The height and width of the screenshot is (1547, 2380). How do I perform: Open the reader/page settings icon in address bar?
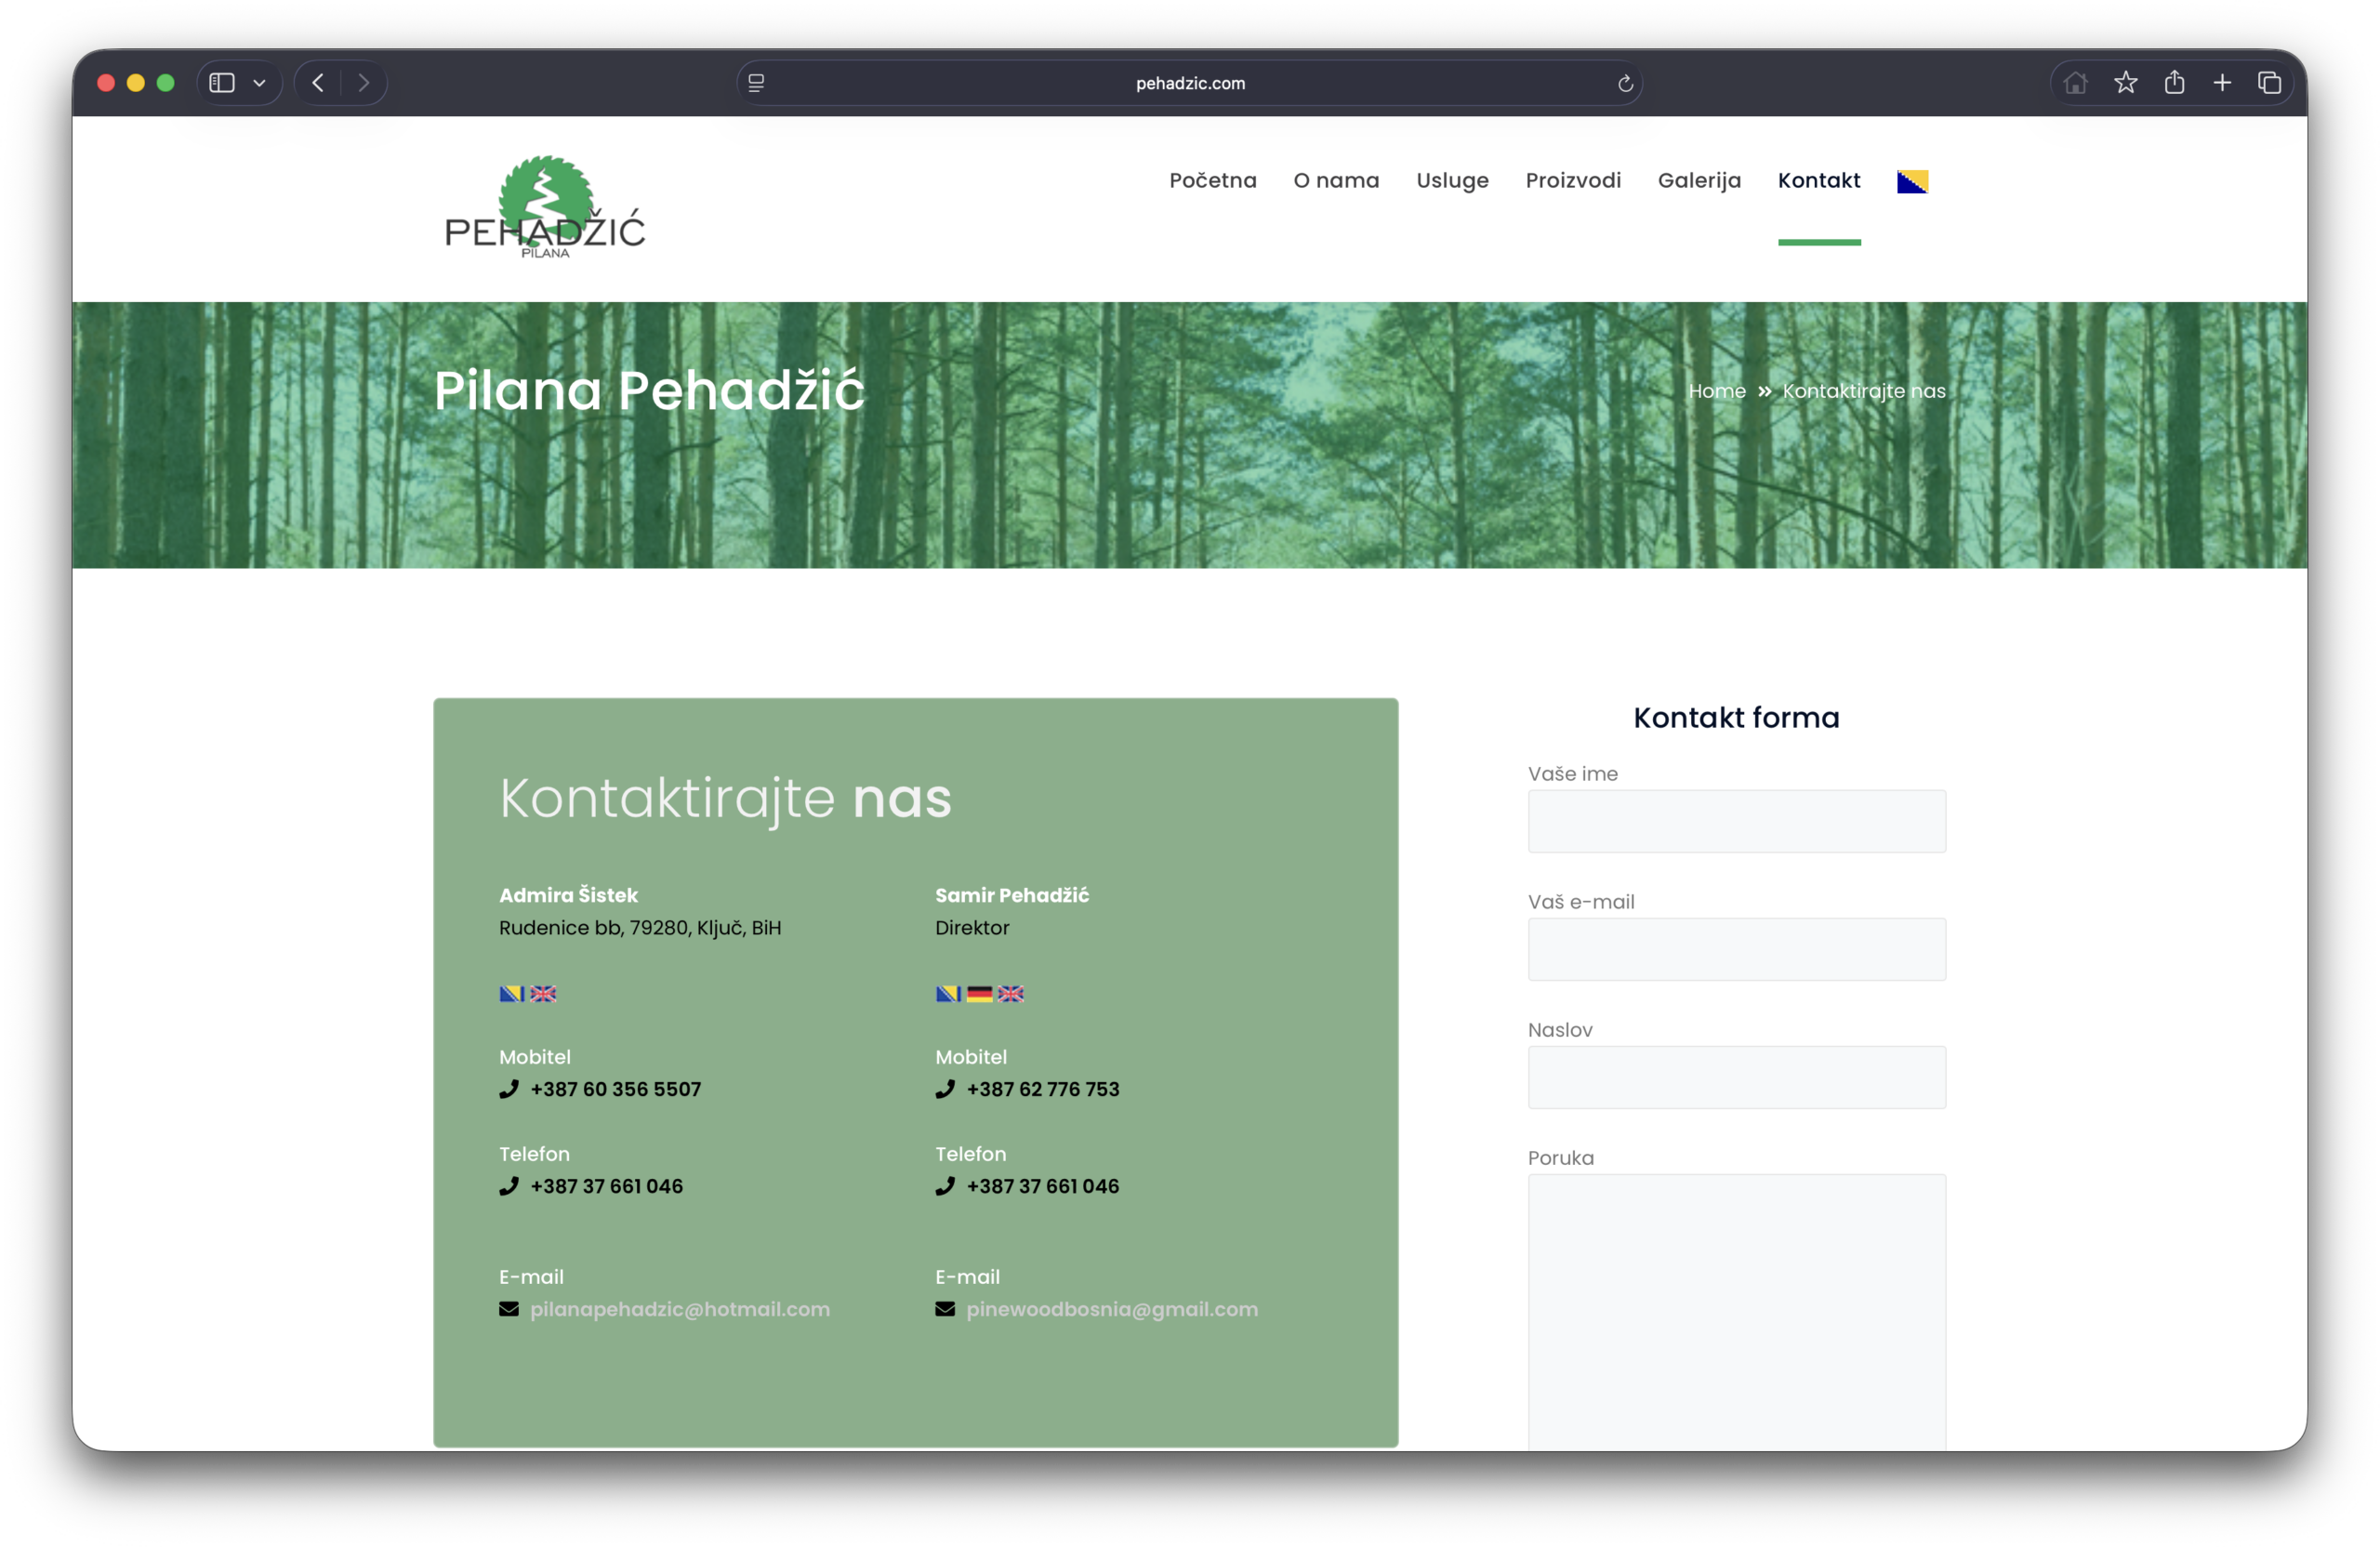click(756, 83)
